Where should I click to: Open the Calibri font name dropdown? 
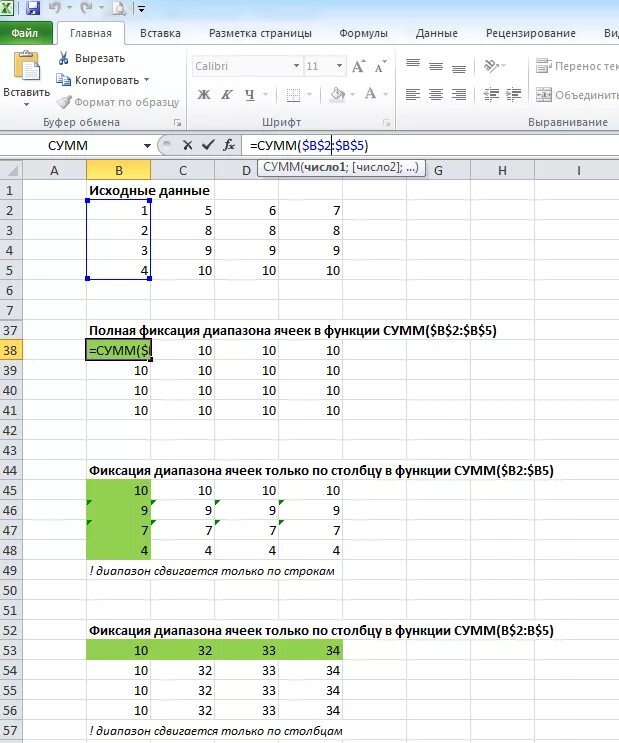click(x=296, y=66)
